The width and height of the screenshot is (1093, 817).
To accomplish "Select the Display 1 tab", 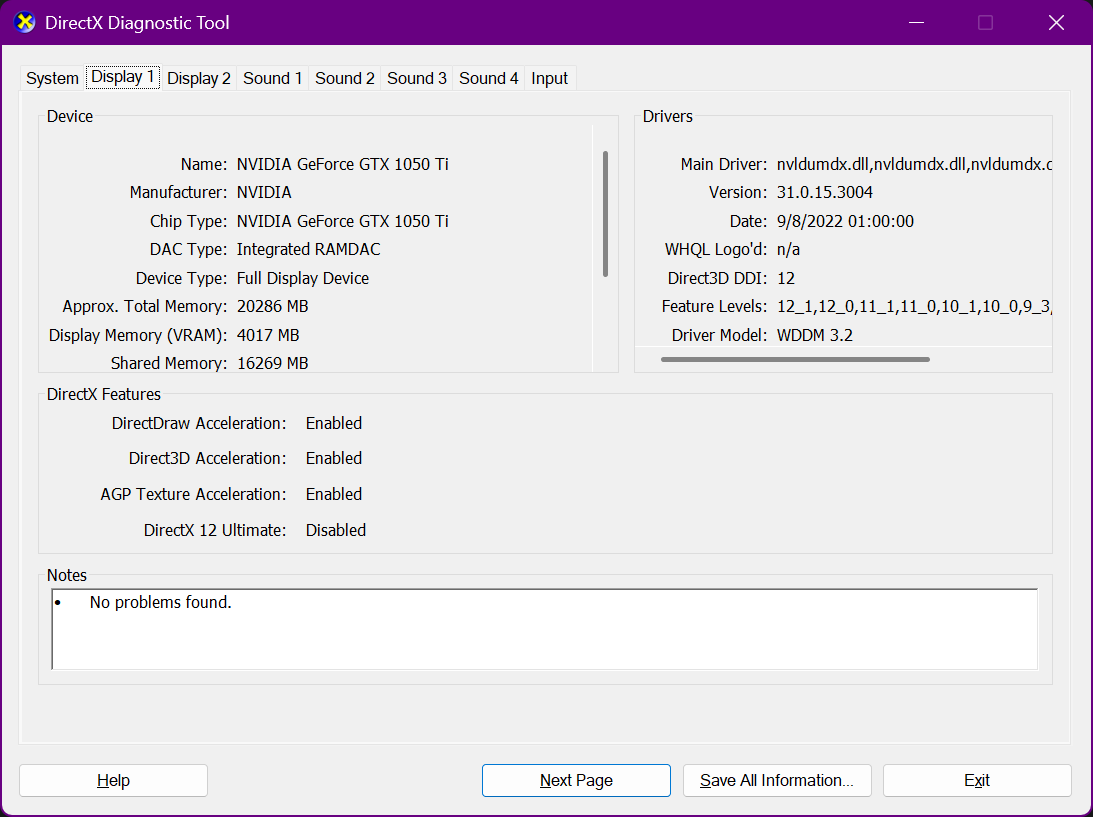I will [123, 77].
